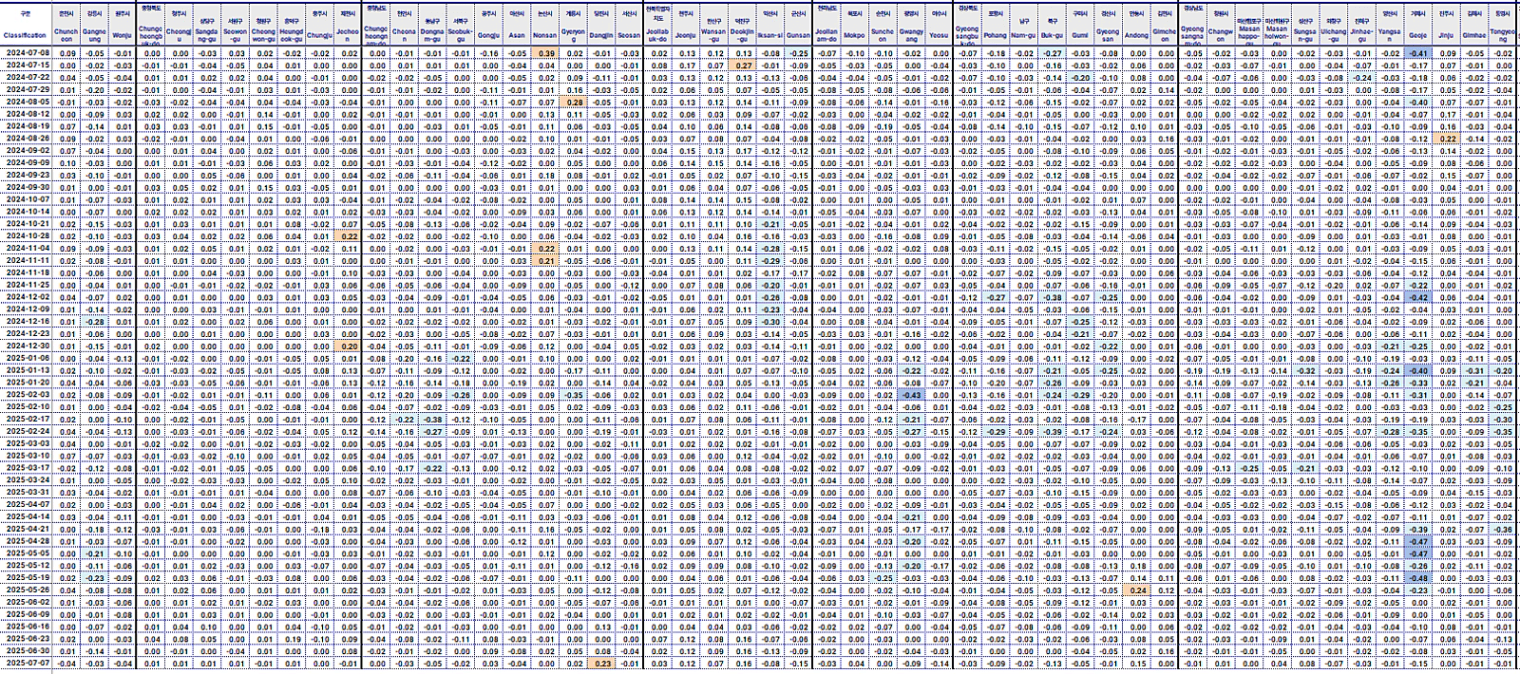Click highlighted 0.39 in Nonsan column

click(547, 52)
